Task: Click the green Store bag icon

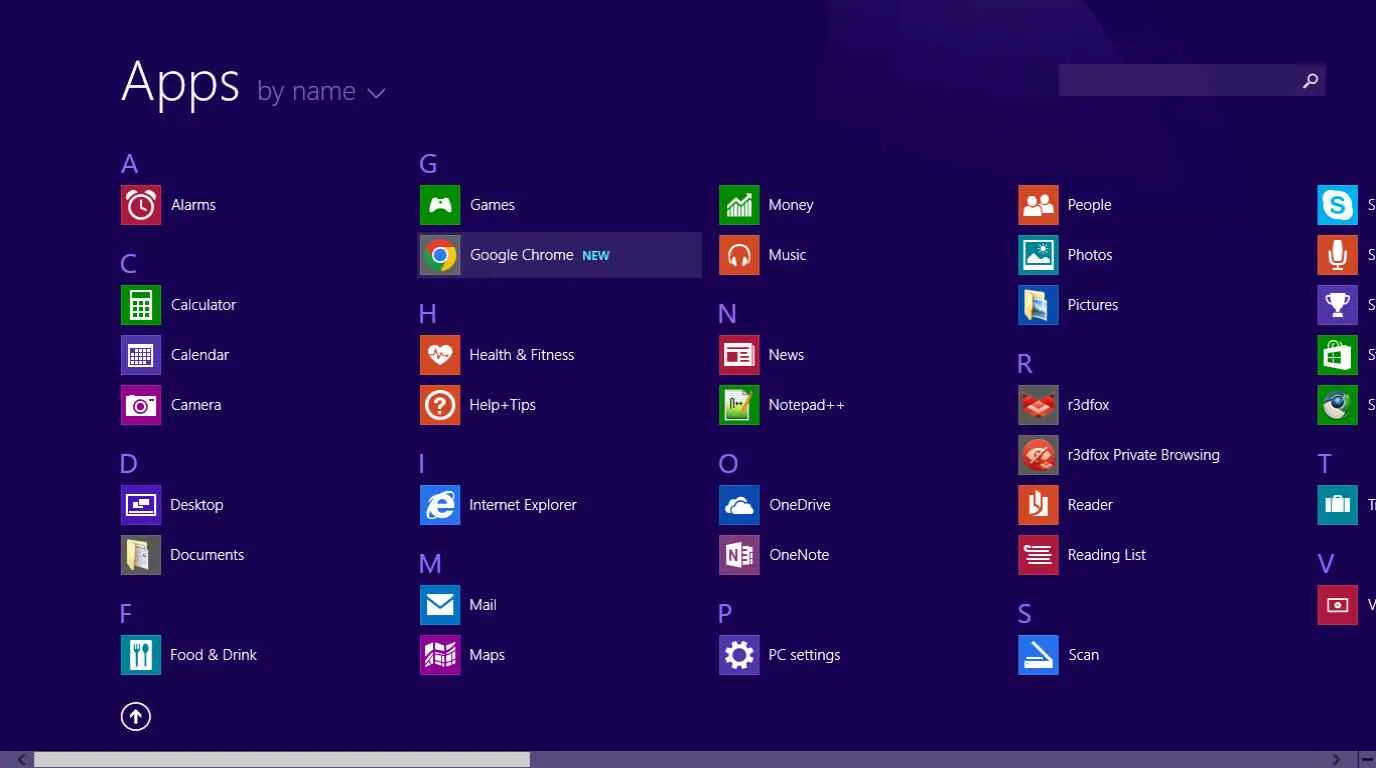Action: [1337, 355]
